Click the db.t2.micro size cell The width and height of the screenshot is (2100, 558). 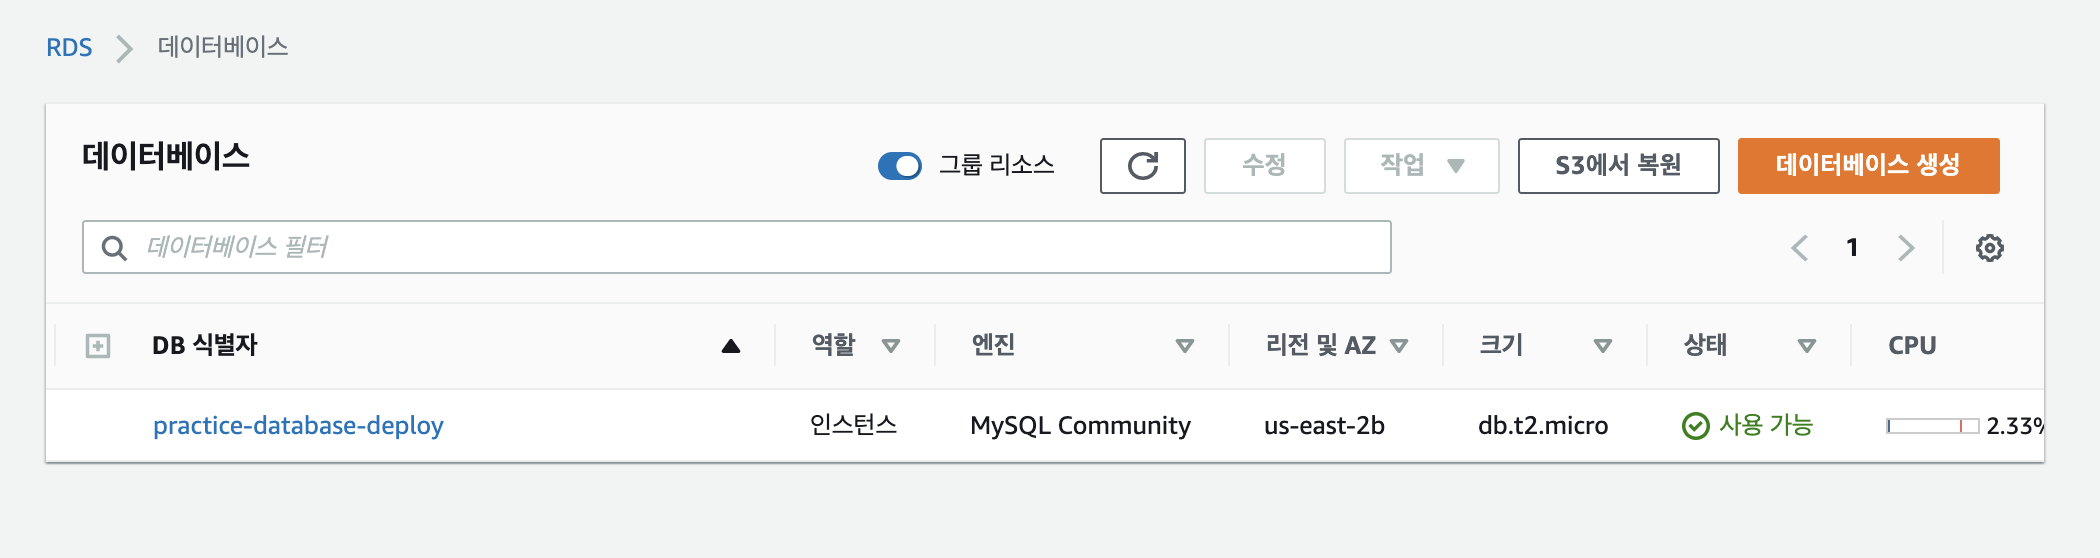(1543, 426)
